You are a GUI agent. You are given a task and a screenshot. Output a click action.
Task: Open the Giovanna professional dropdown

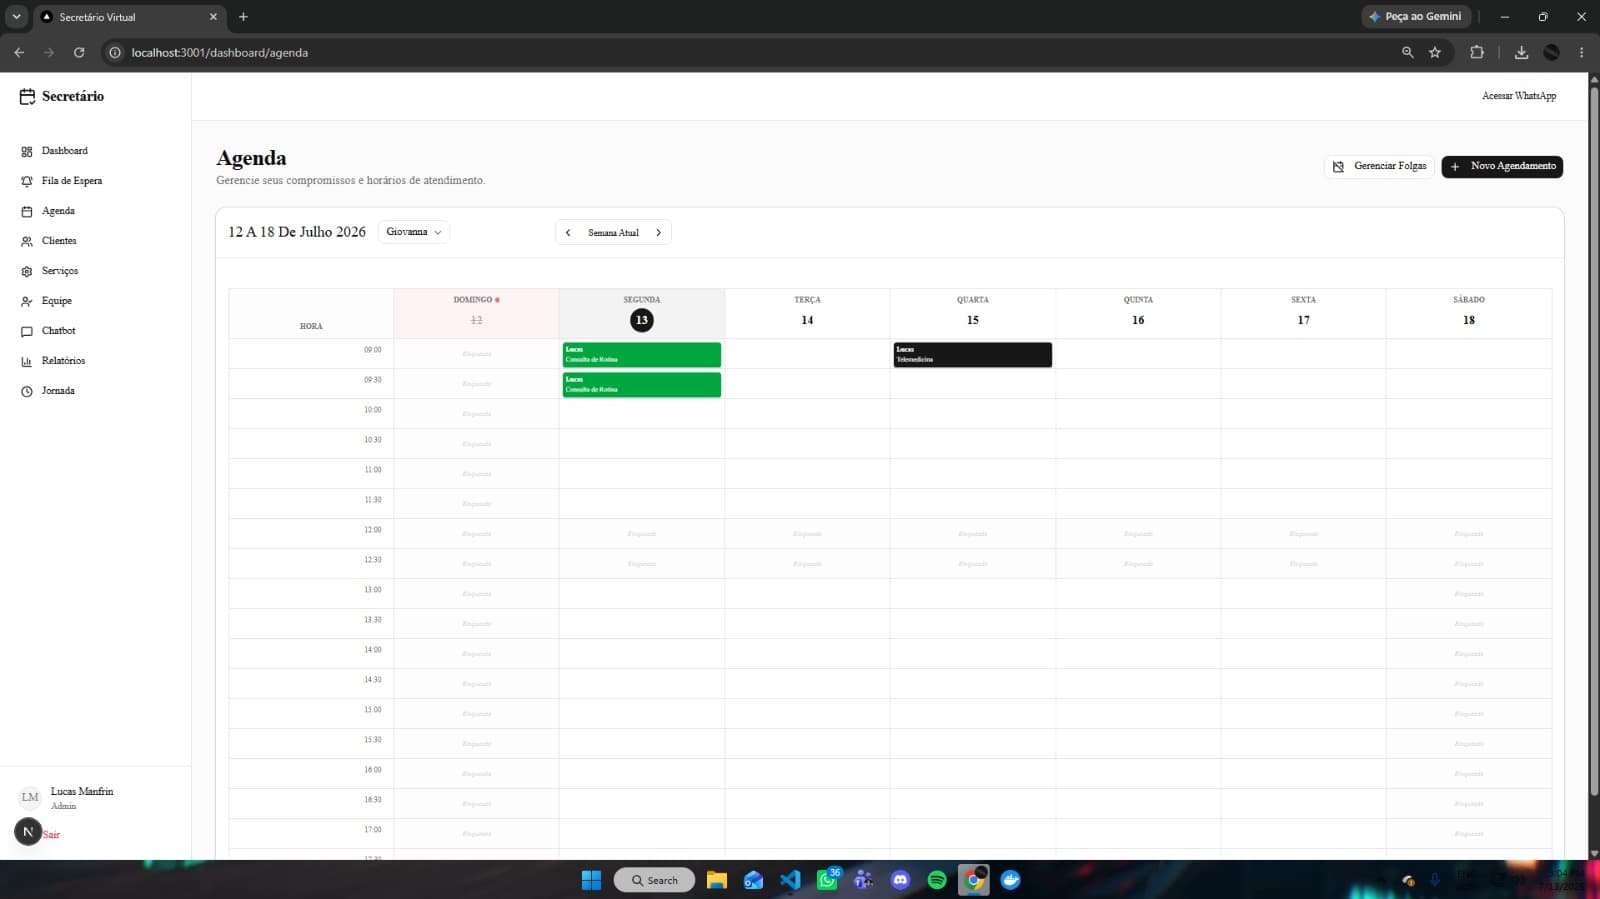tap(414, 232)
